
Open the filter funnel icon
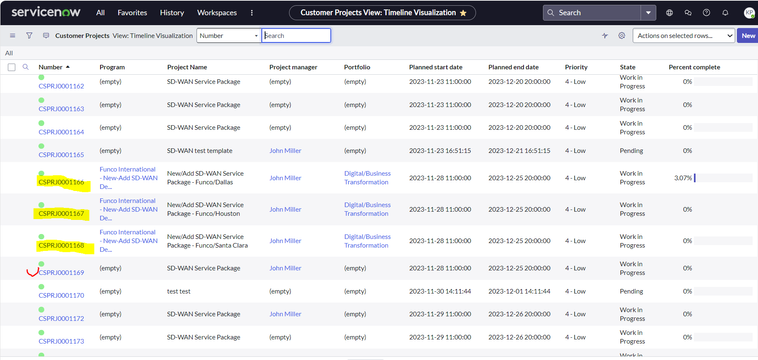point(29,36)
